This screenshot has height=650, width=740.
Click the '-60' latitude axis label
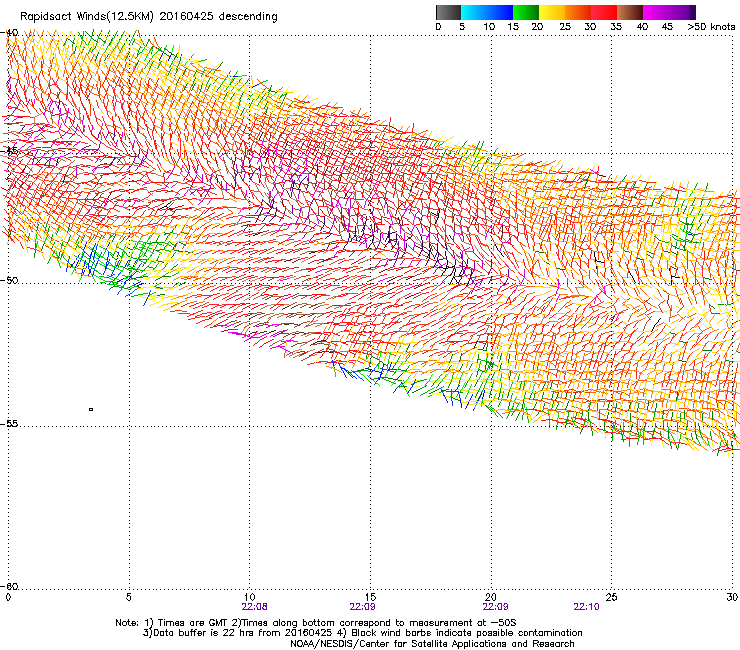[x=9, y=586]
